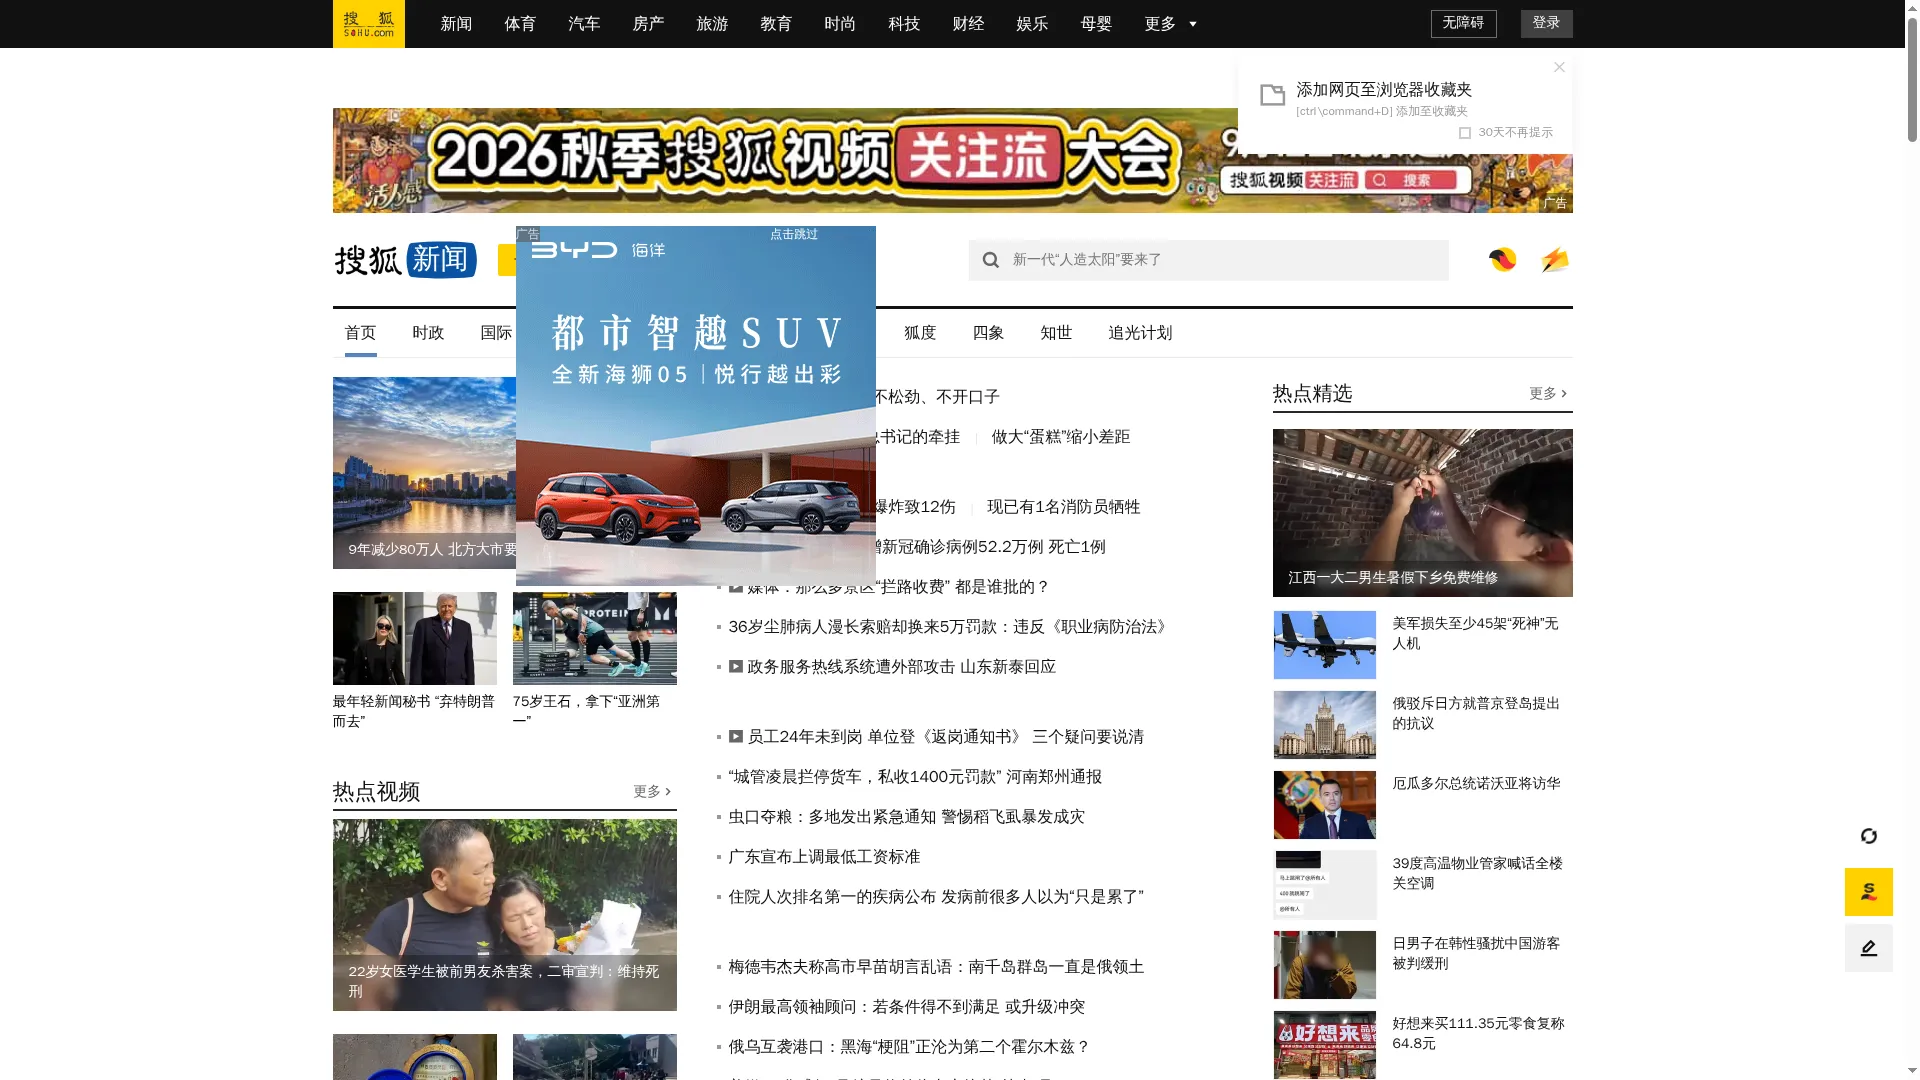Click the 登录 button

[1546, 24]
